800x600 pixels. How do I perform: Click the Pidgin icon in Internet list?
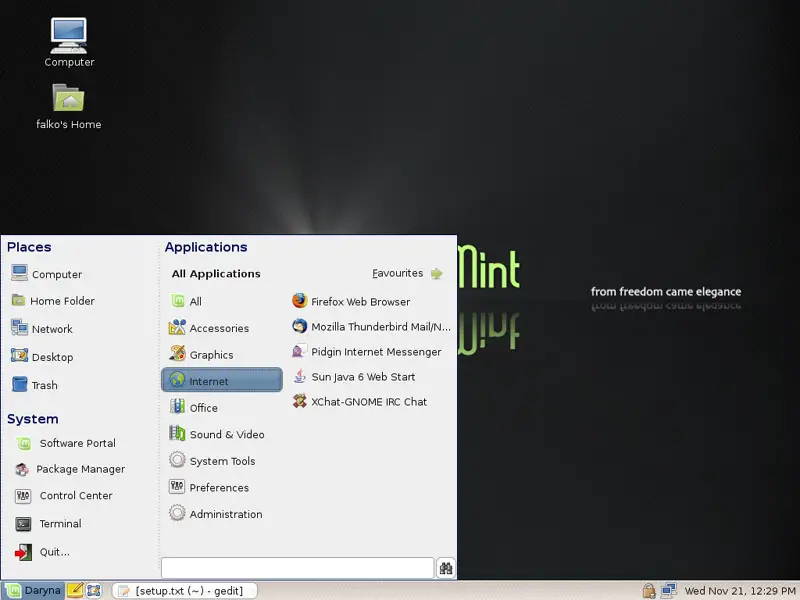click(299, 351)
